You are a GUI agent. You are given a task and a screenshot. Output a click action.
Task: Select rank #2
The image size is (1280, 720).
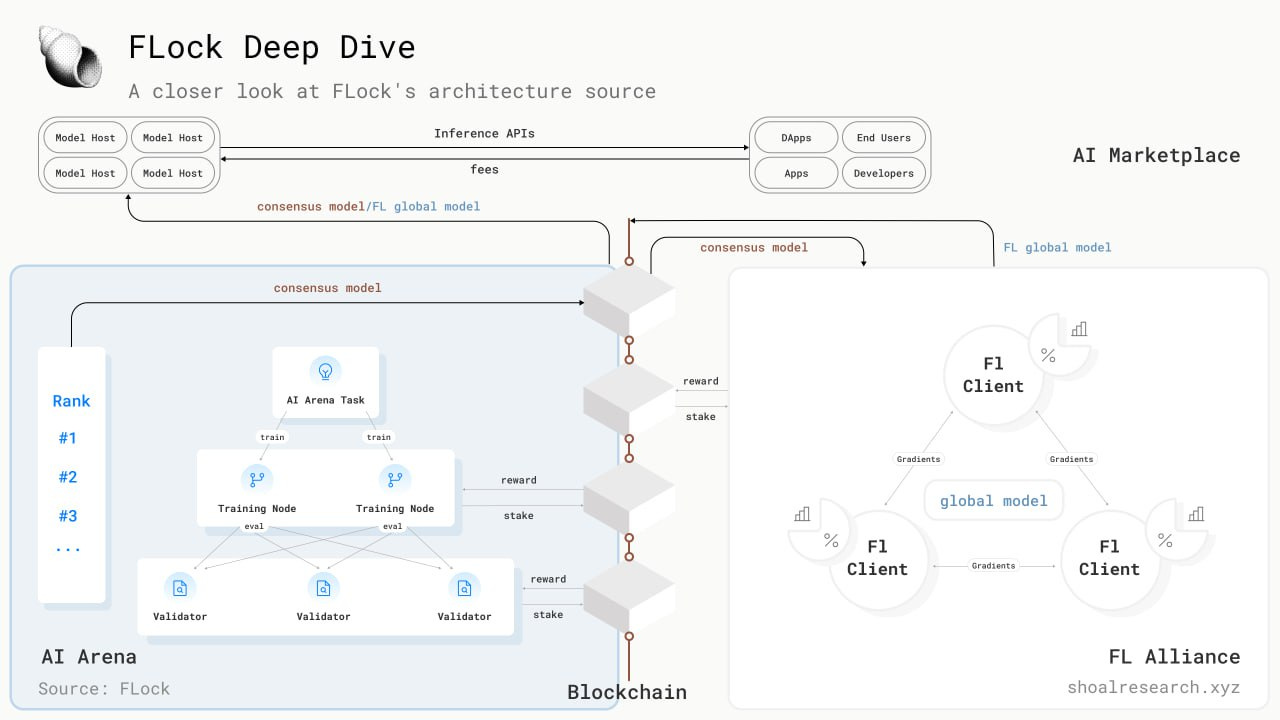click(x=67, y=477)
